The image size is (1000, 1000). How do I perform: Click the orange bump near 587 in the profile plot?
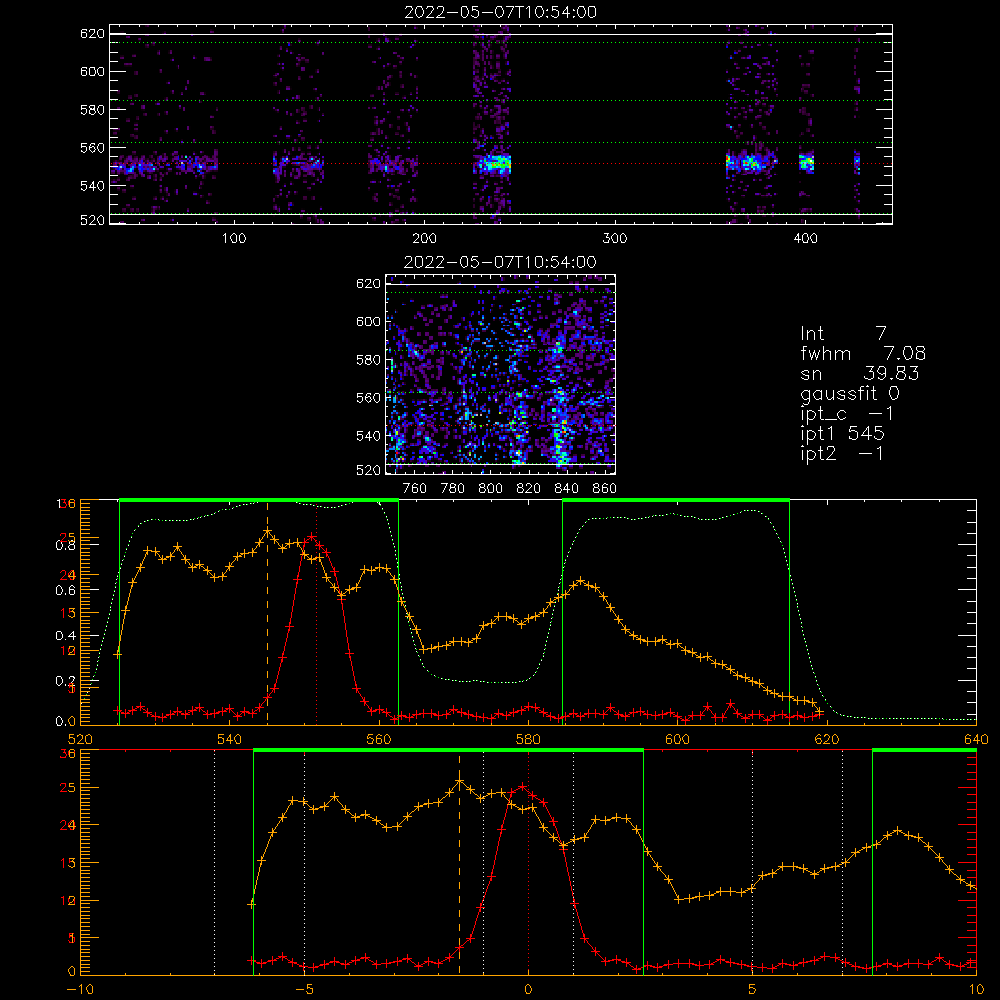click(580, 581)
